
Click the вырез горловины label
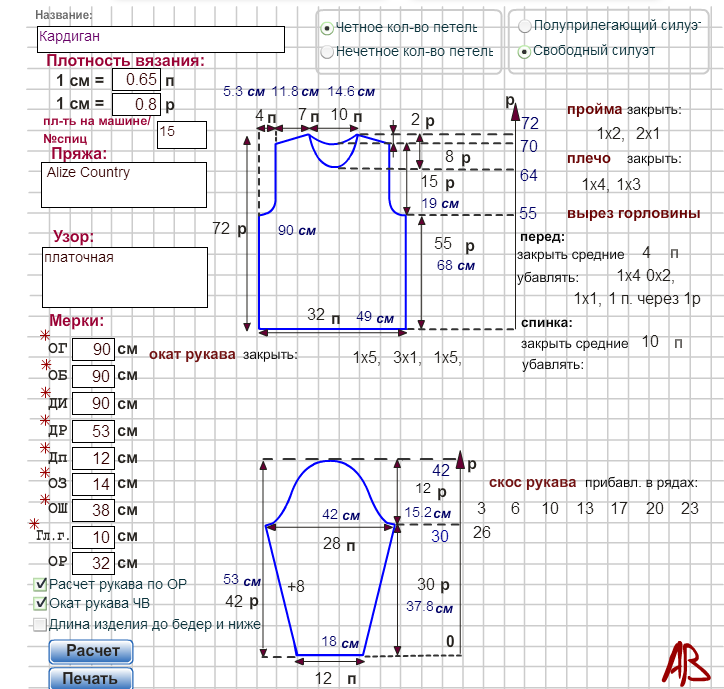coord(634,213)
